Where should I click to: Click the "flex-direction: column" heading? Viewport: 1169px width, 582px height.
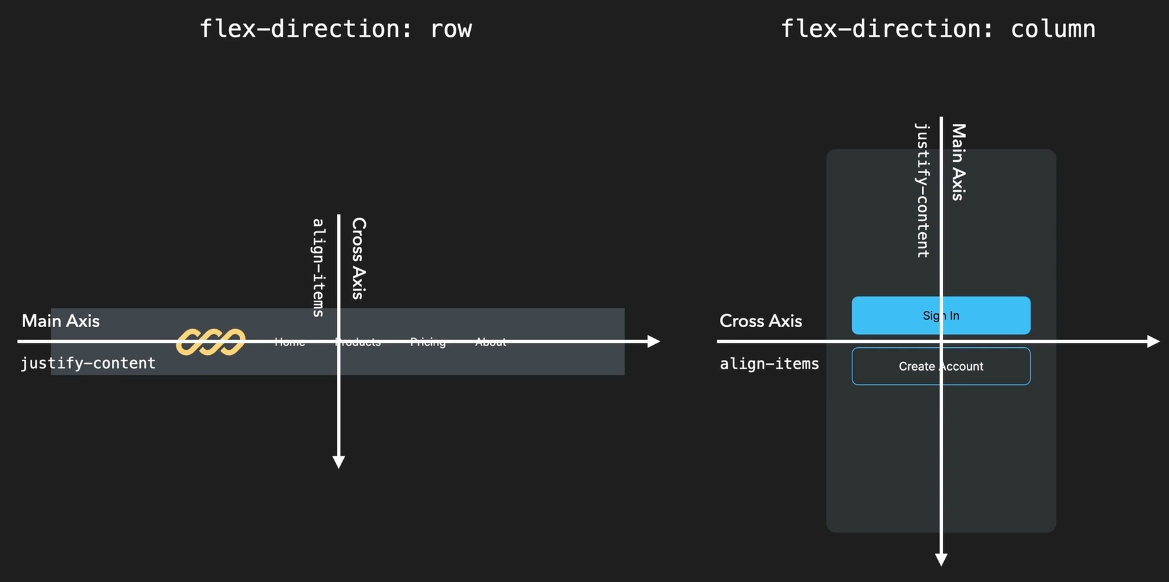[x=938, y=29]
